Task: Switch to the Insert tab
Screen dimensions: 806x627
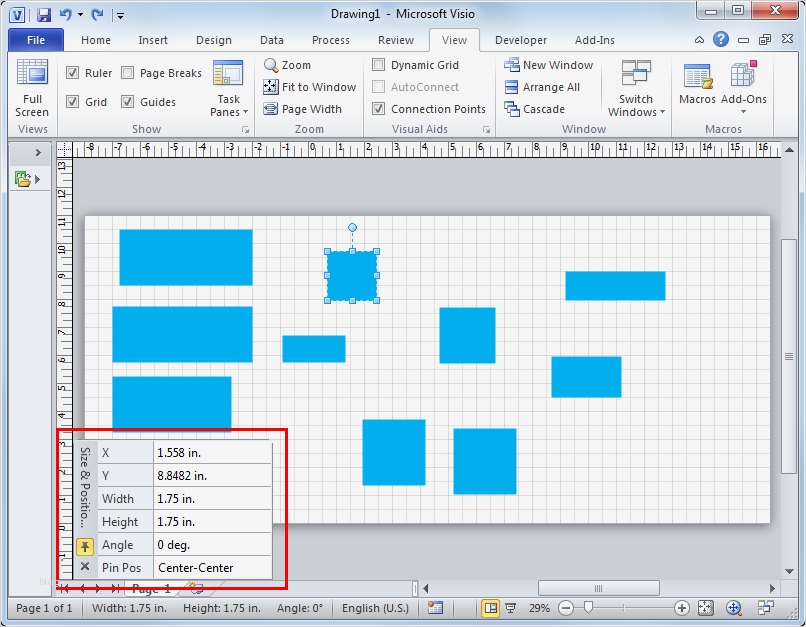Action: (153, 40)
